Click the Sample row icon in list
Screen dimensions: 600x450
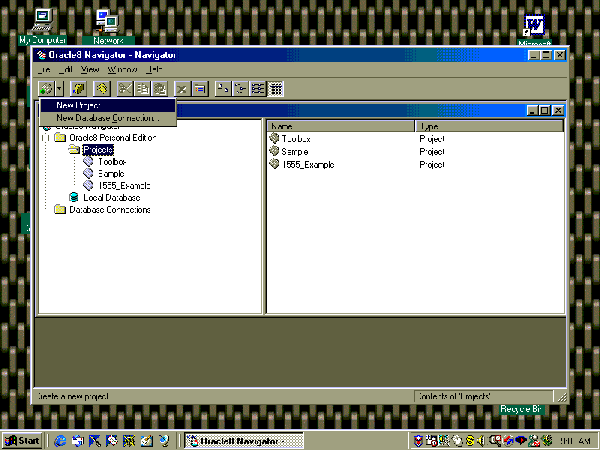pyautogui.click(x=274, y=151)
